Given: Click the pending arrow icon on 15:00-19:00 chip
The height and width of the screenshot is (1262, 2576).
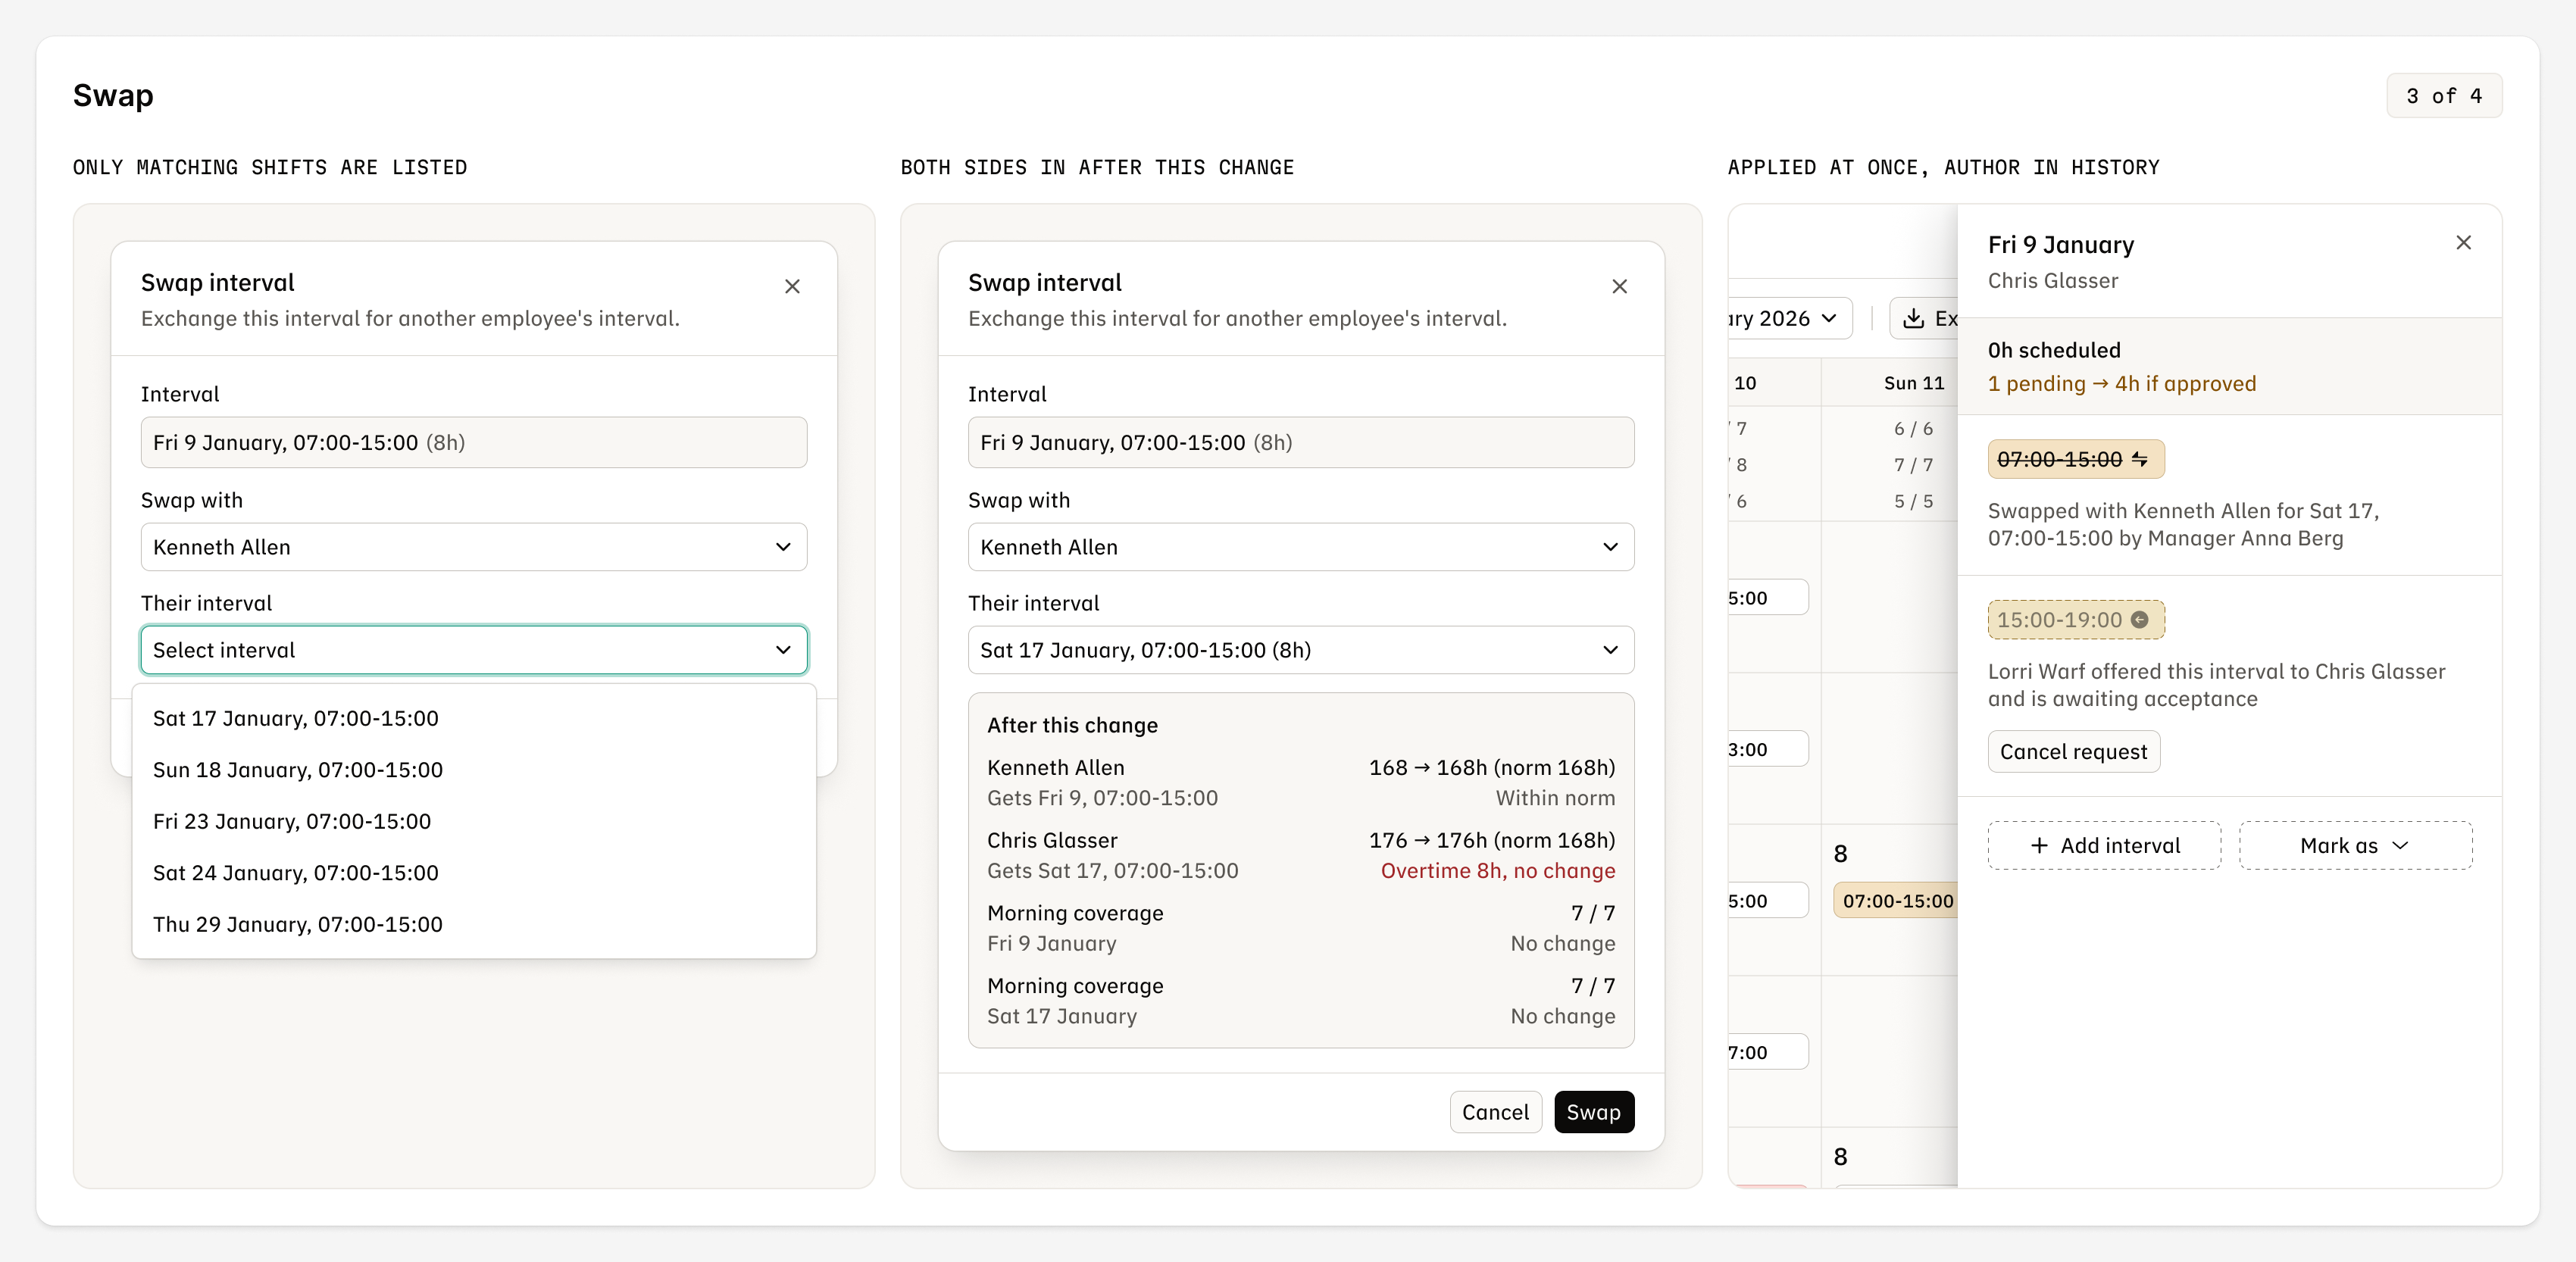Looking at the screenshot, I should click(x=2139, y=620).
